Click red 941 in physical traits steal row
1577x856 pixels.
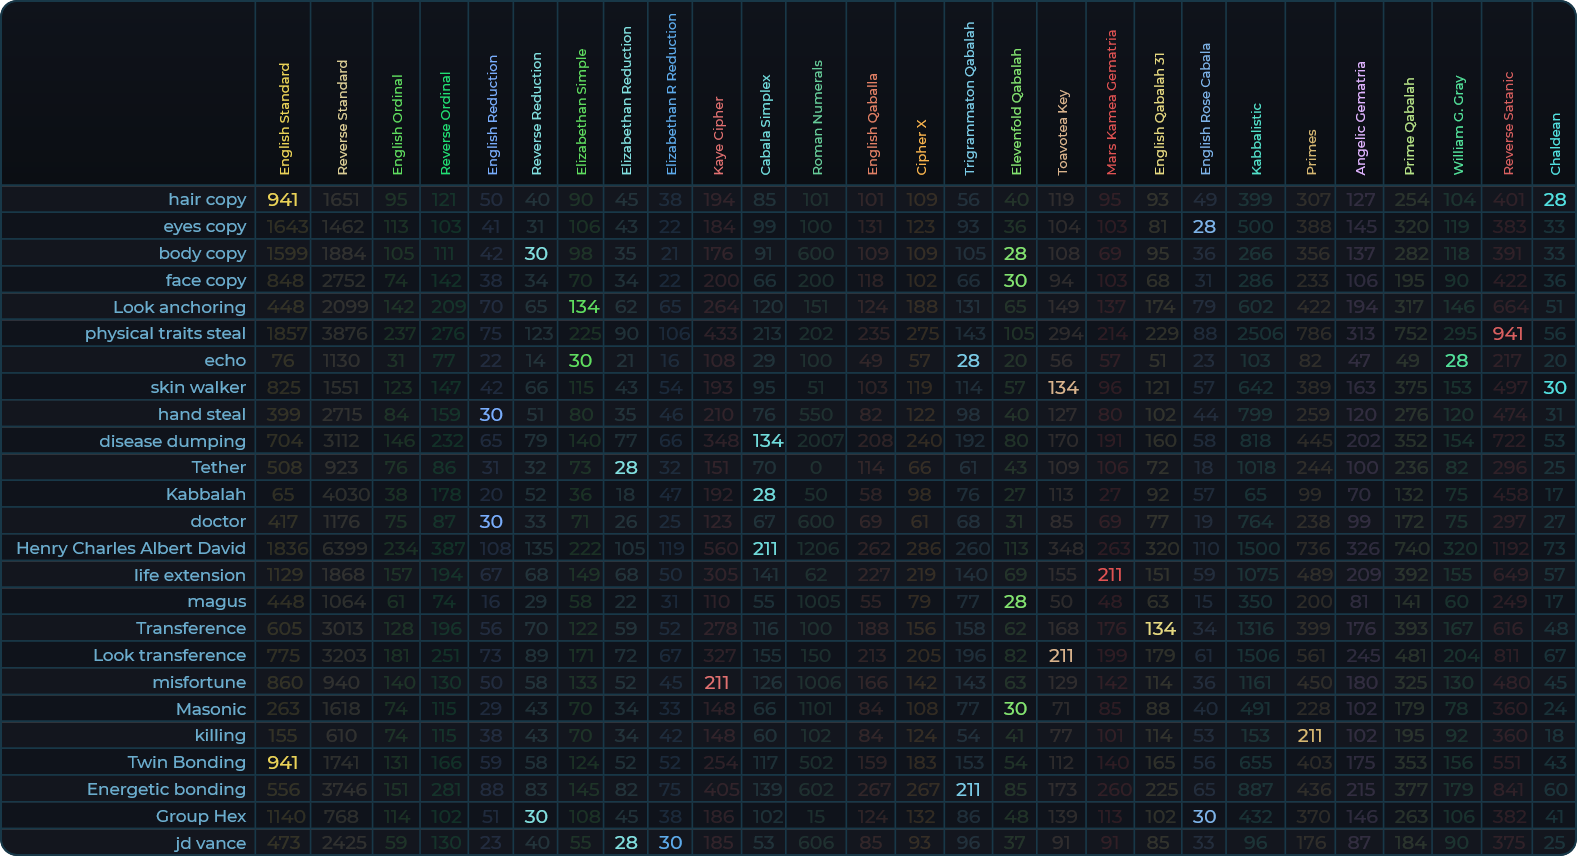click(x=1508, y=333)
